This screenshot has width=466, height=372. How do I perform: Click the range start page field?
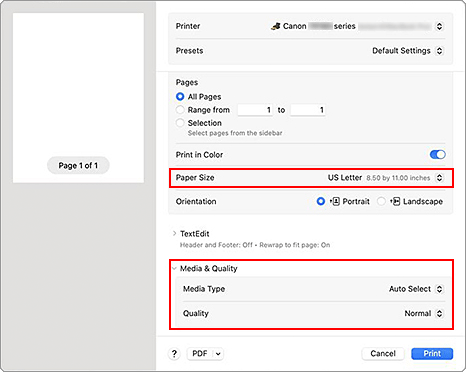255,110
